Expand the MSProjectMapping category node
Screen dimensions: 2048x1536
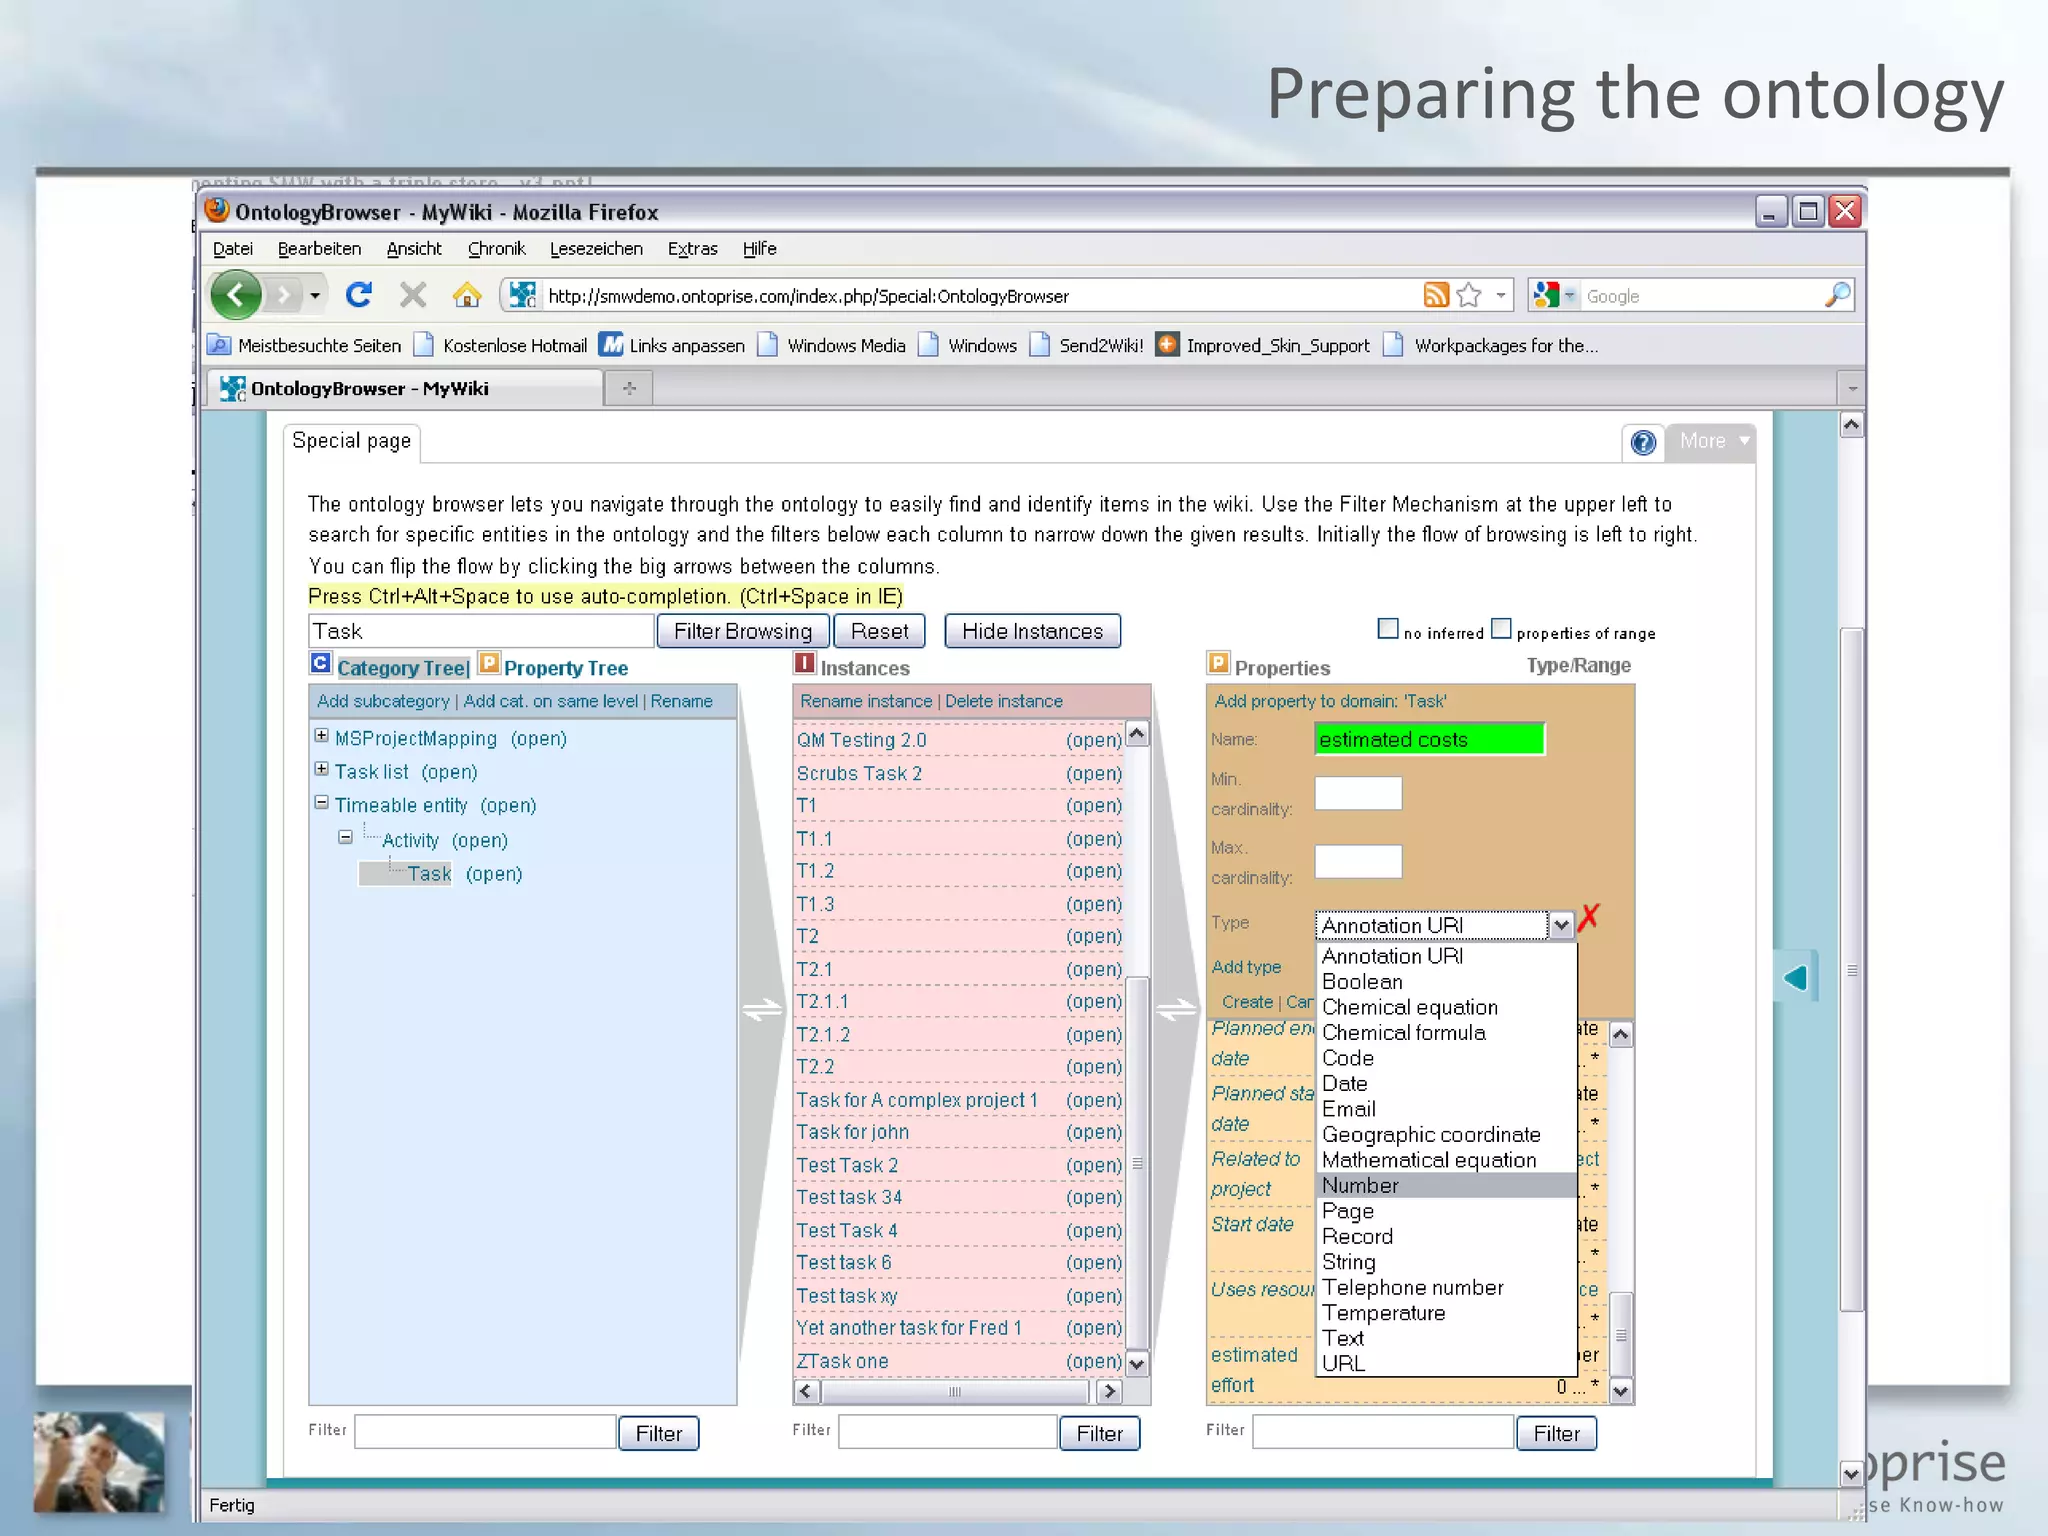(x=321, y=736)
